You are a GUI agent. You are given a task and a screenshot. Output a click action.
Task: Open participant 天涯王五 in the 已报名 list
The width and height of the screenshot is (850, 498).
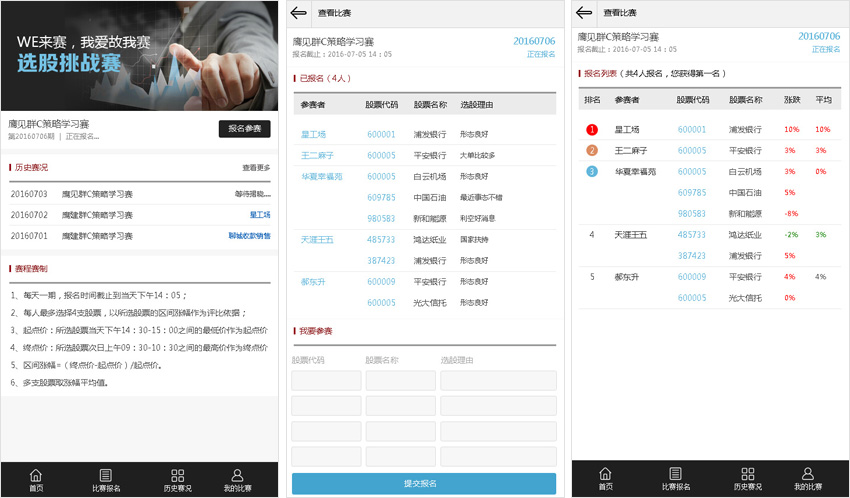(x=317, y=240)
